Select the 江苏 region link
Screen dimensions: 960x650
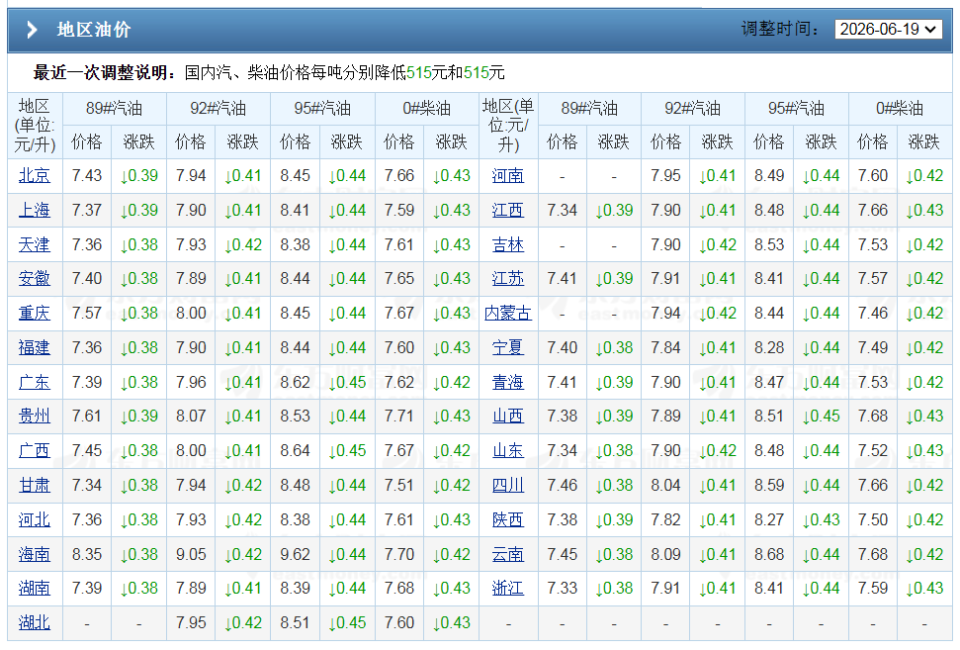508,278
